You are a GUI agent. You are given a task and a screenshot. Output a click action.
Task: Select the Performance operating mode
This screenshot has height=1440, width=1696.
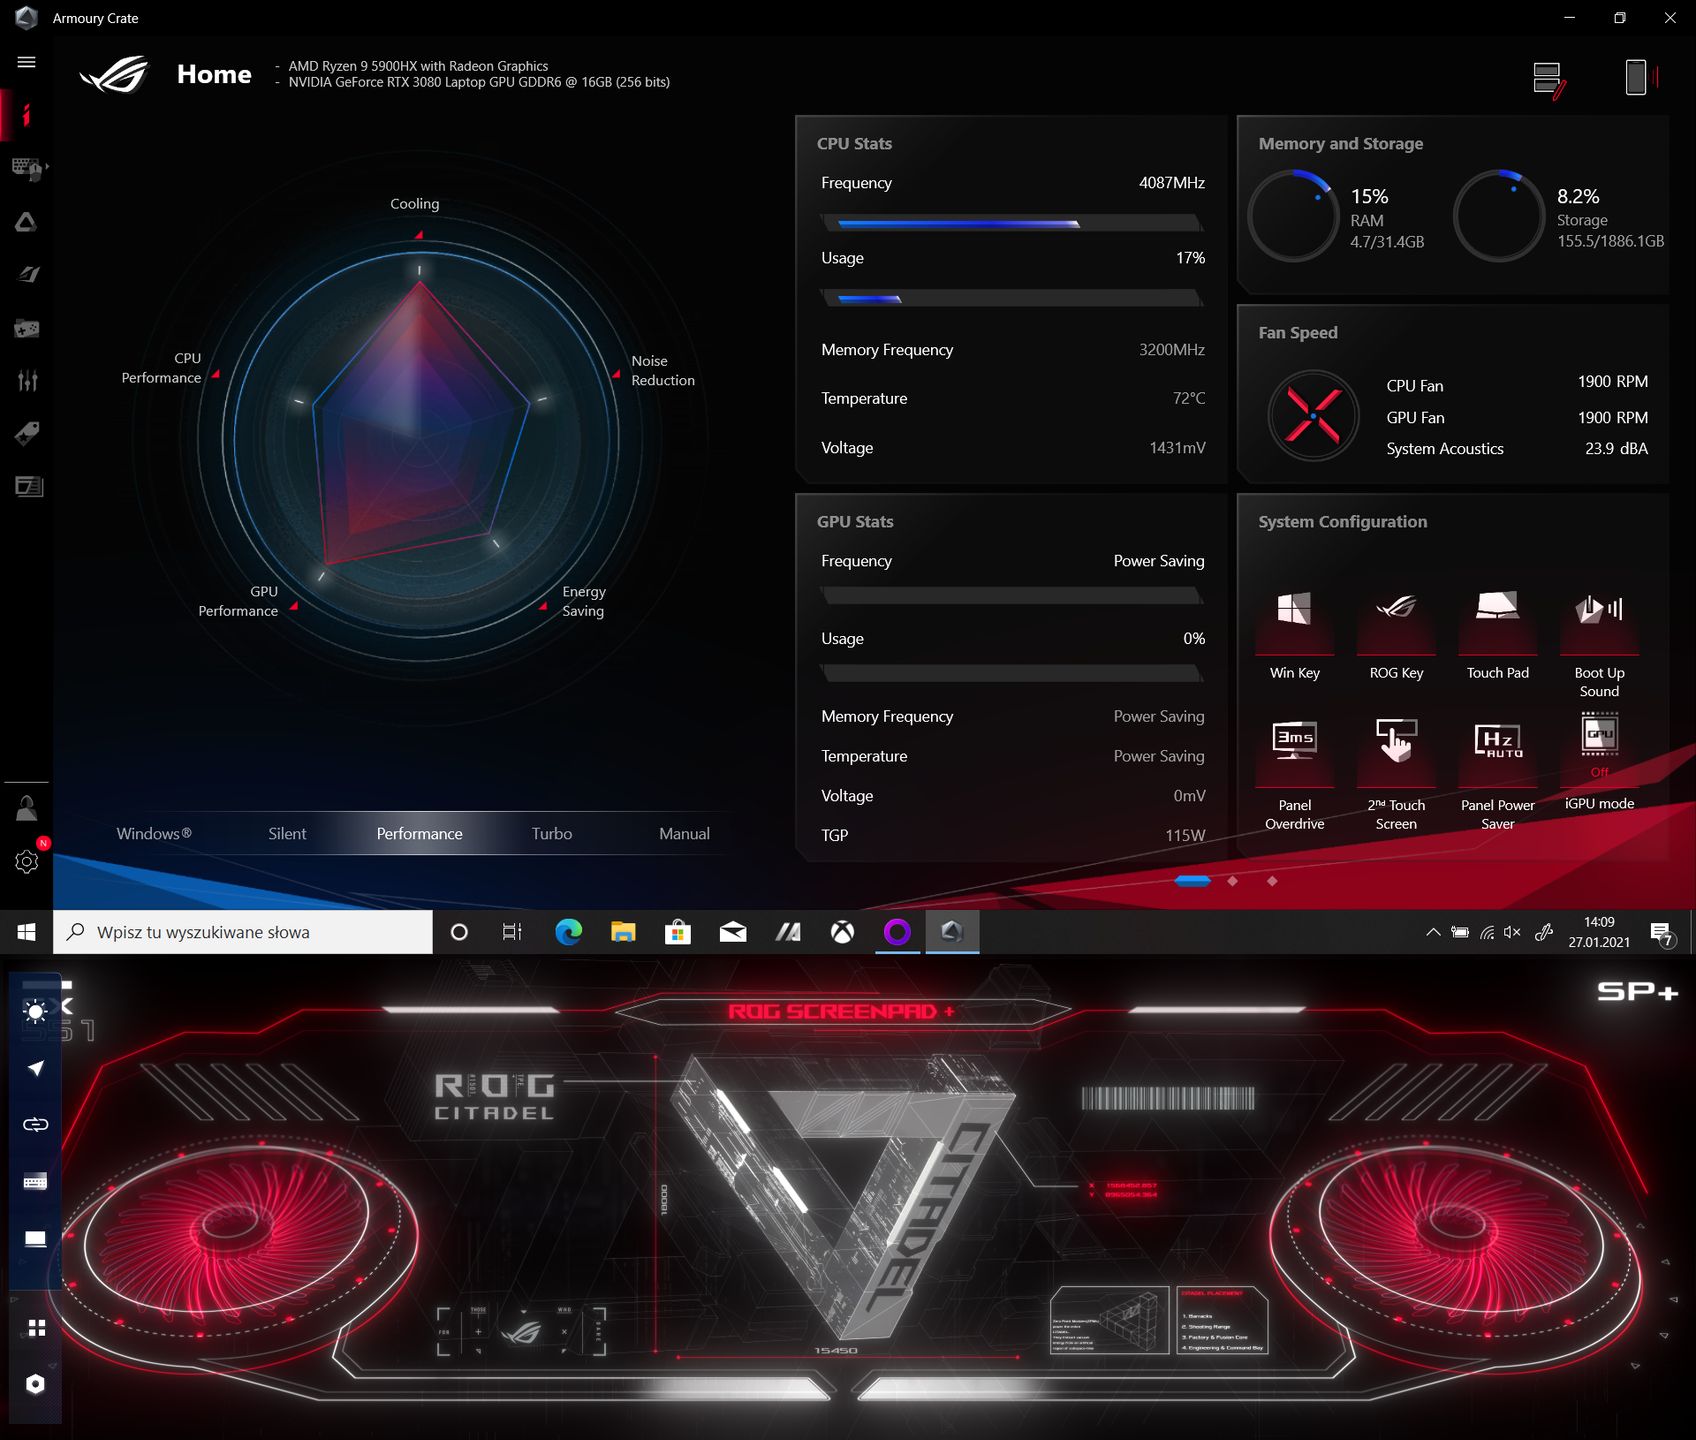point(419,834)
